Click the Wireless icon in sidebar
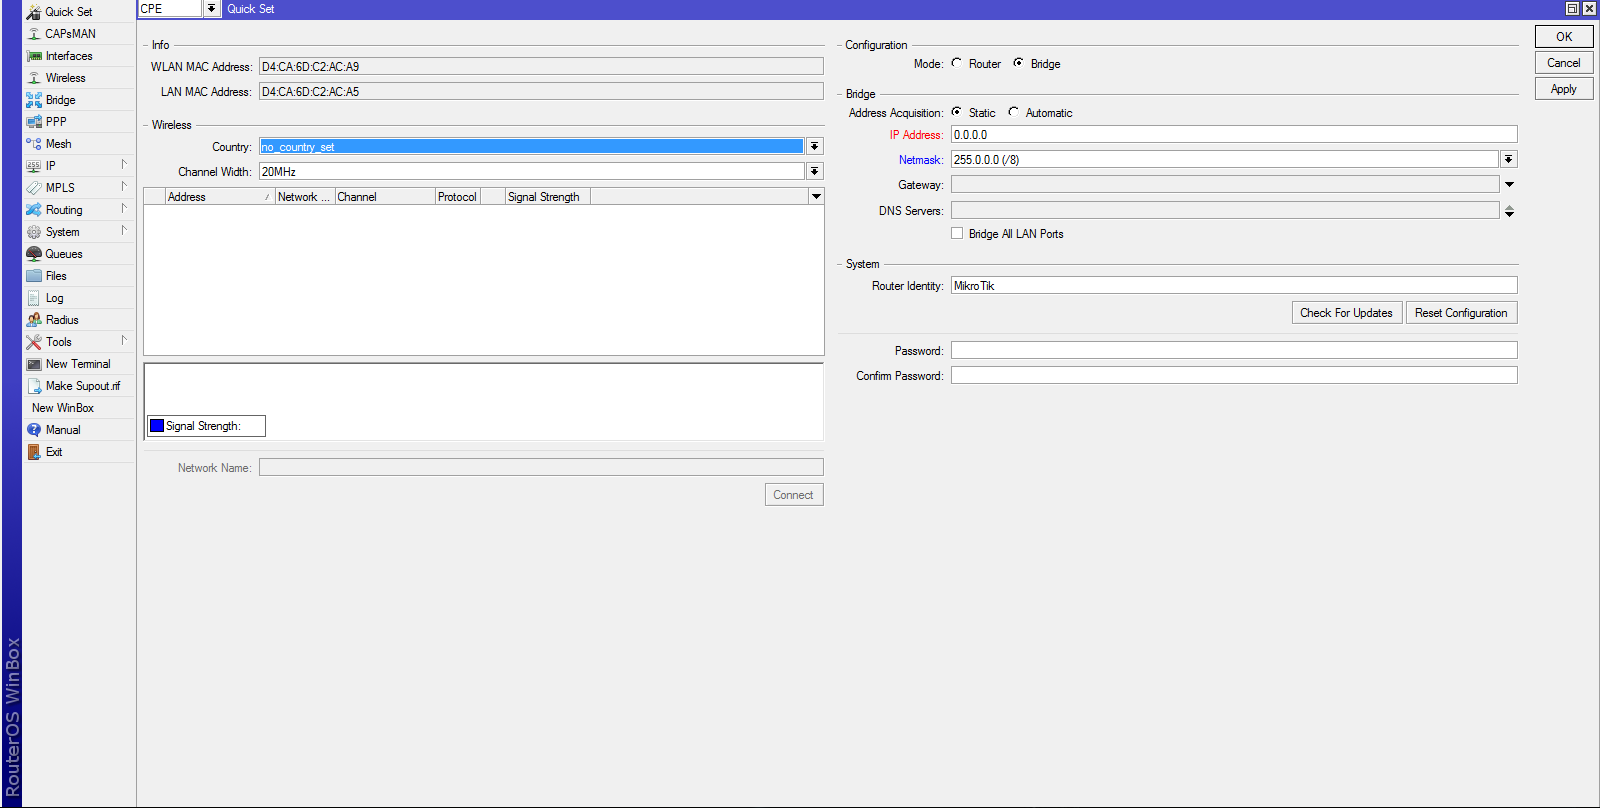Screen dimensions: 1600x808 34,78
